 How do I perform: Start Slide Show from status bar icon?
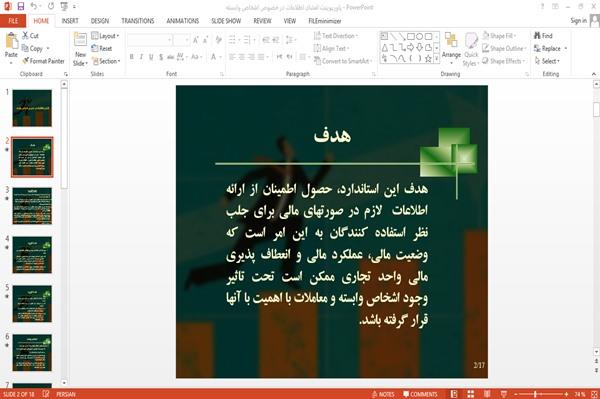point(504,394)
